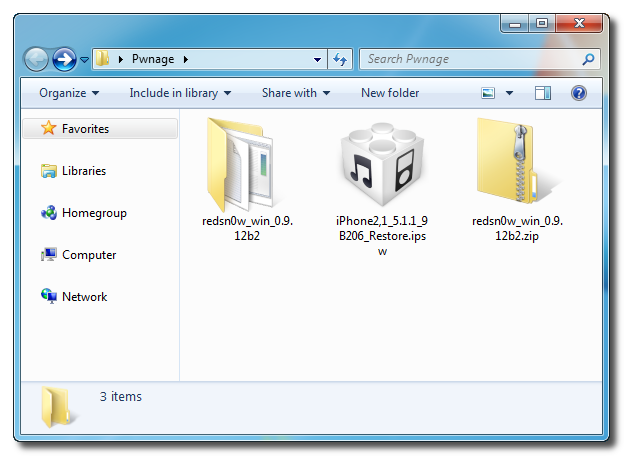Open the Organize menu

(69, 93)
